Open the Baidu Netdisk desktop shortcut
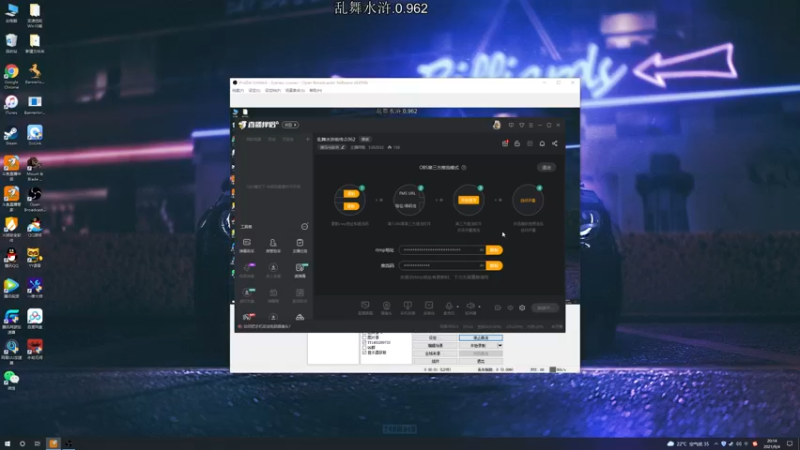Image resolution: width=800 pixels, height=450 pixels. click(35, 319)
